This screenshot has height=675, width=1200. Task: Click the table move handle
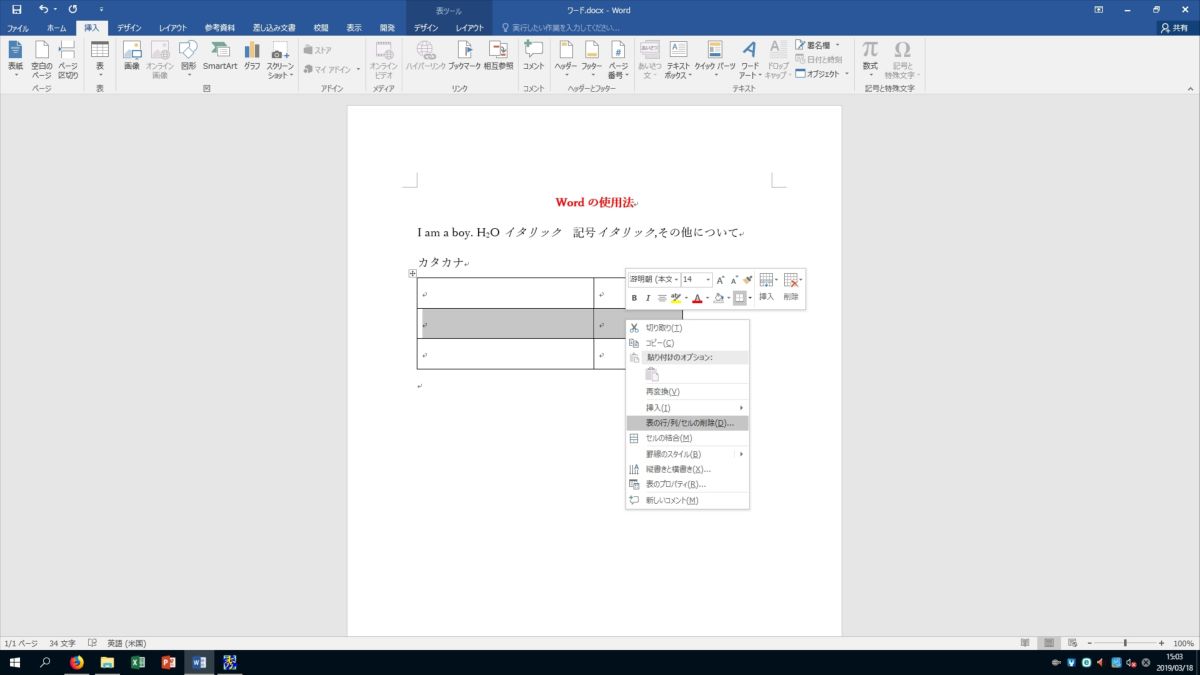(412, 273)
